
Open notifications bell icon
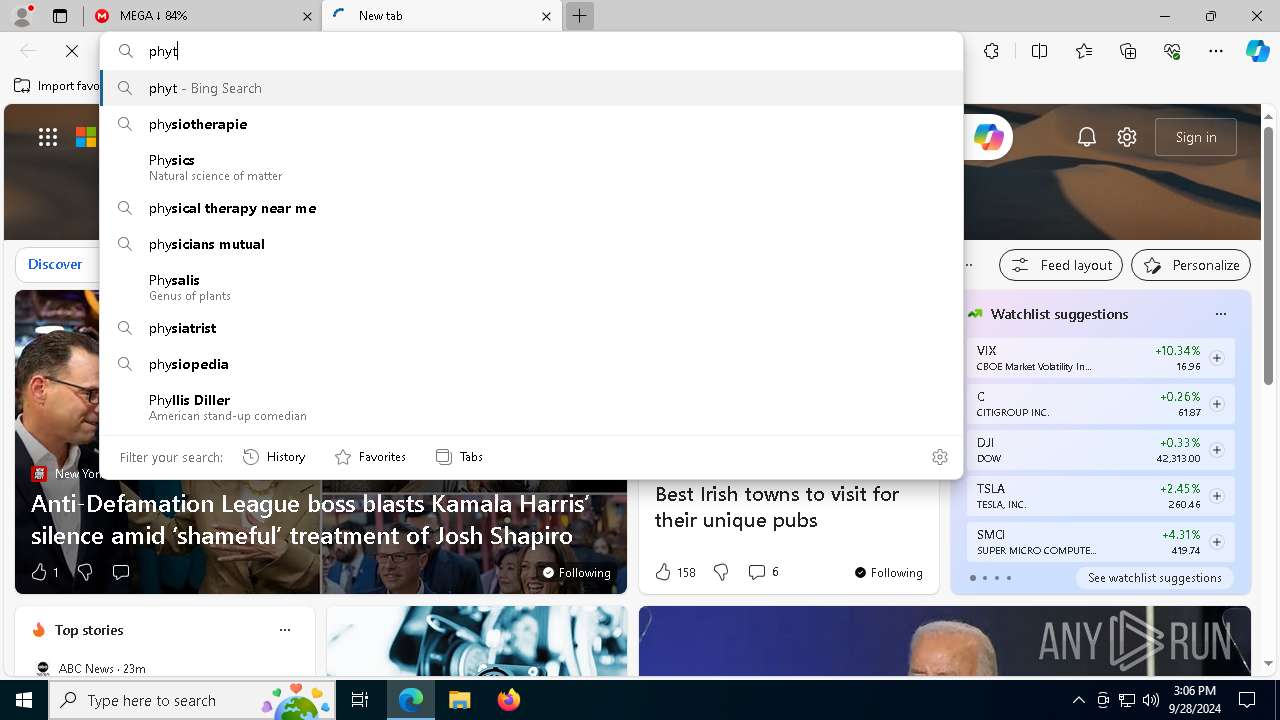[x=1087, y=137]
